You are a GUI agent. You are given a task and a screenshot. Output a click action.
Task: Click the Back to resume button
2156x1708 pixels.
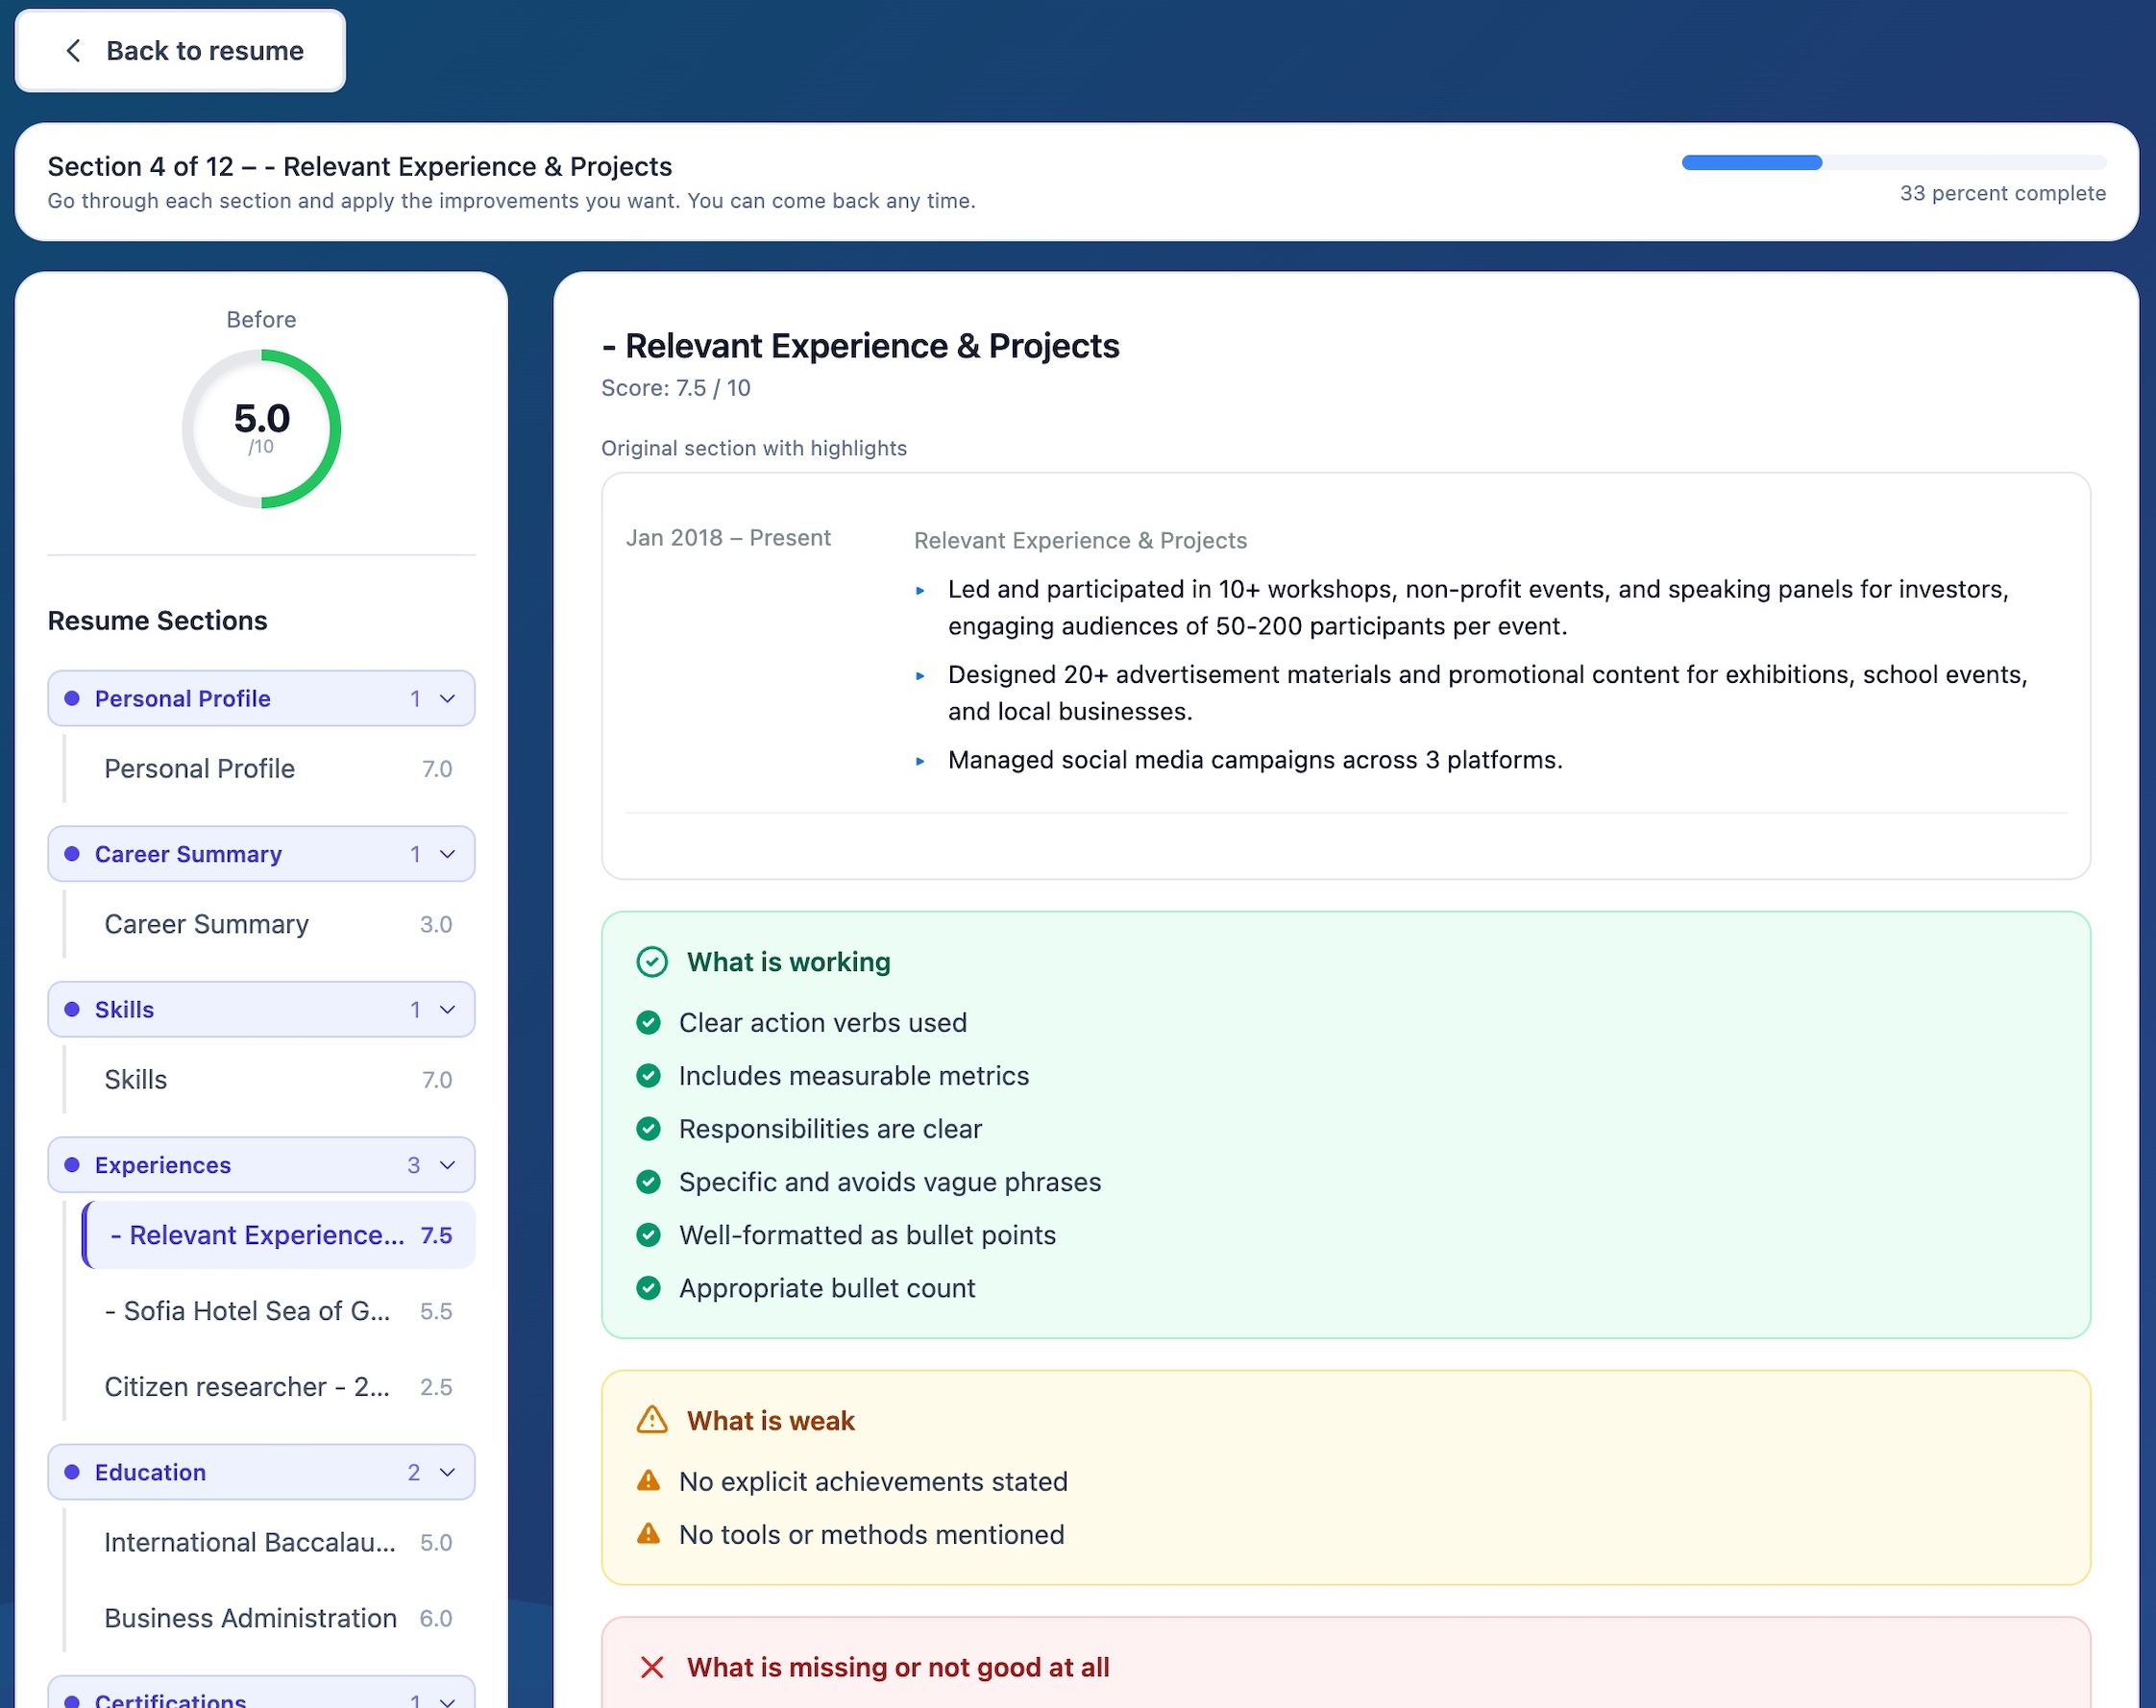tap(180, 50)
